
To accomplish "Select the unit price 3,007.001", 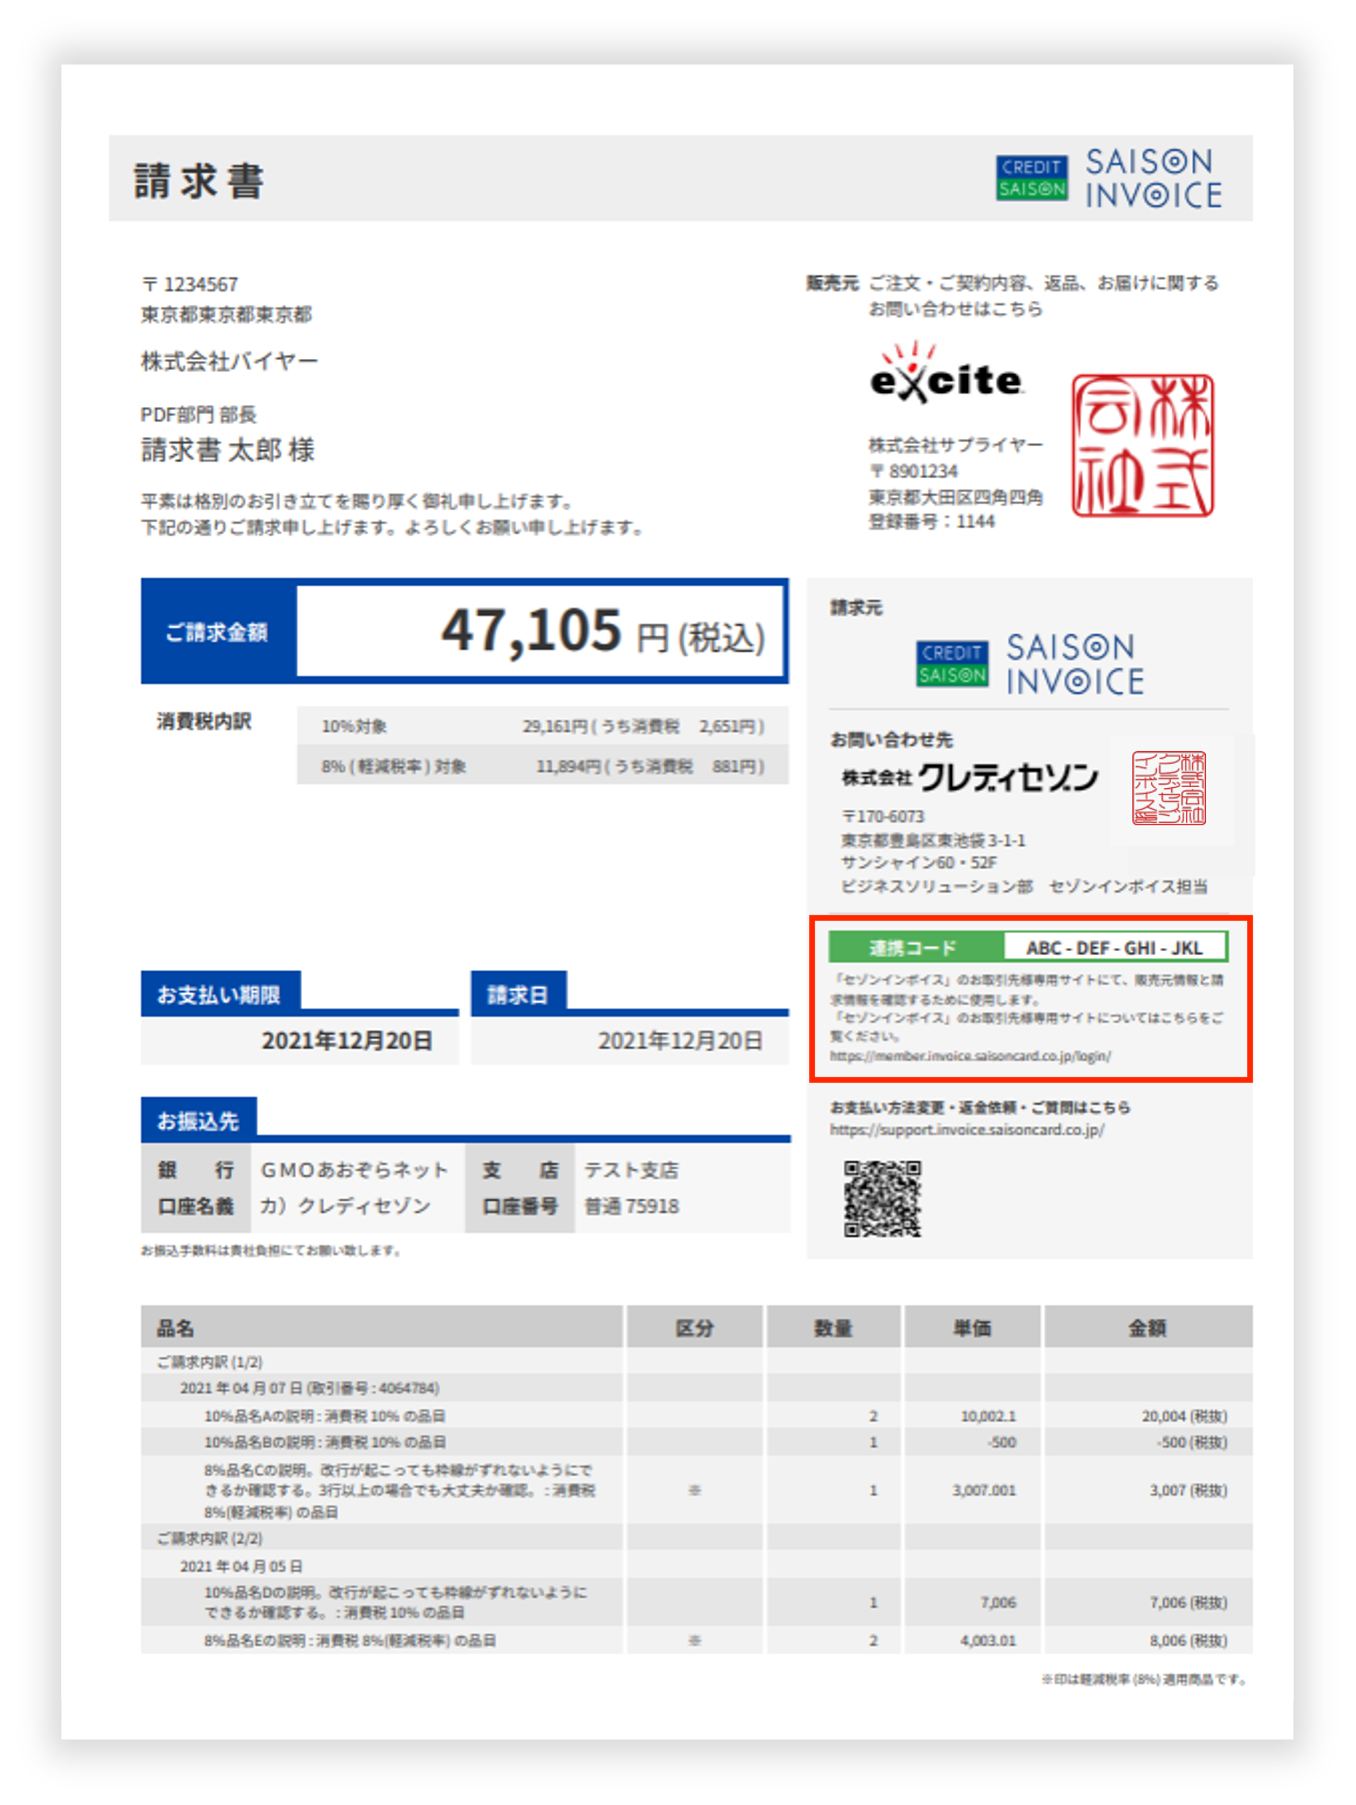I will pyautogui.click(x=984, y=1490).
